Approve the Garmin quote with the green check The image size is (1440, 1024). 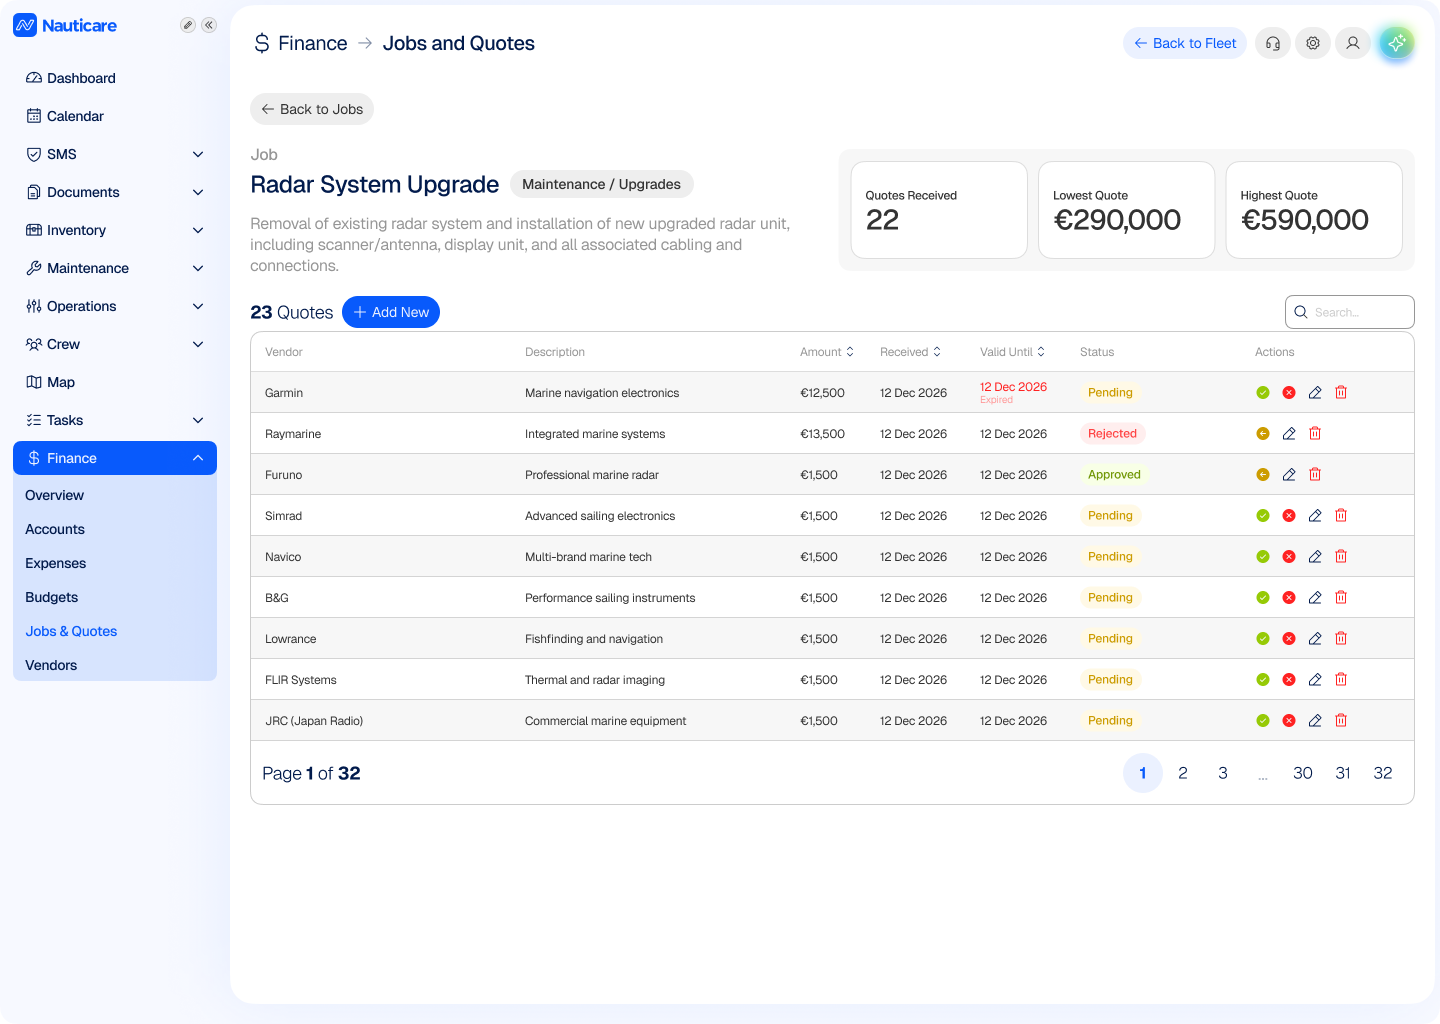[1263, 393]
